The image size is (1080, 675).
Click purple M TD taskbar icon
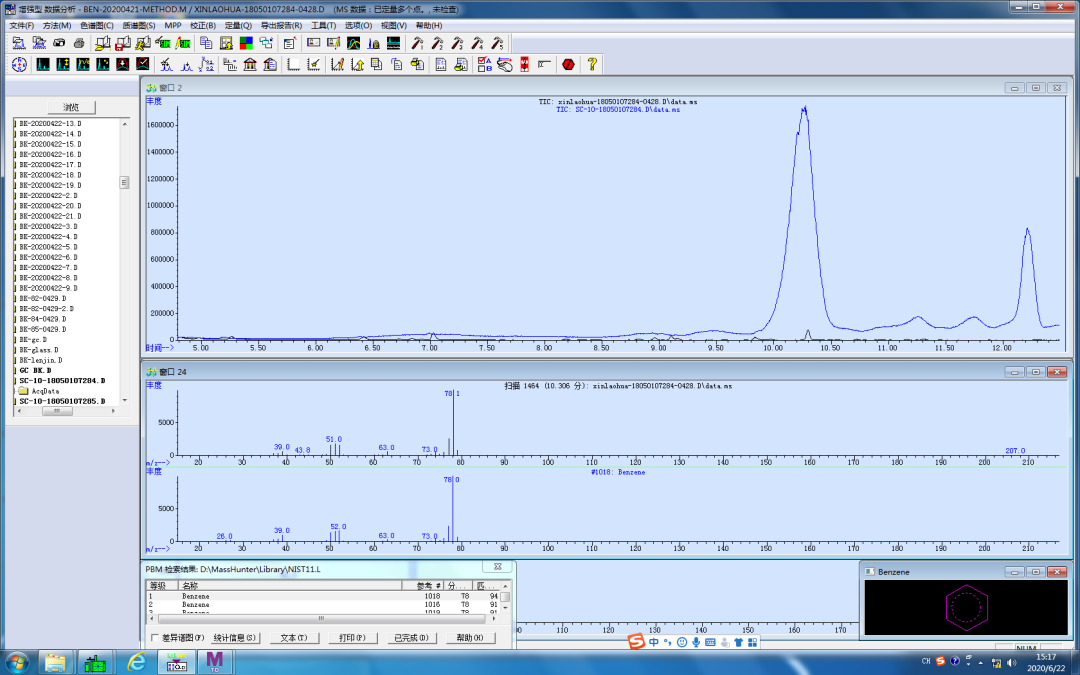[x=215, y=663]
